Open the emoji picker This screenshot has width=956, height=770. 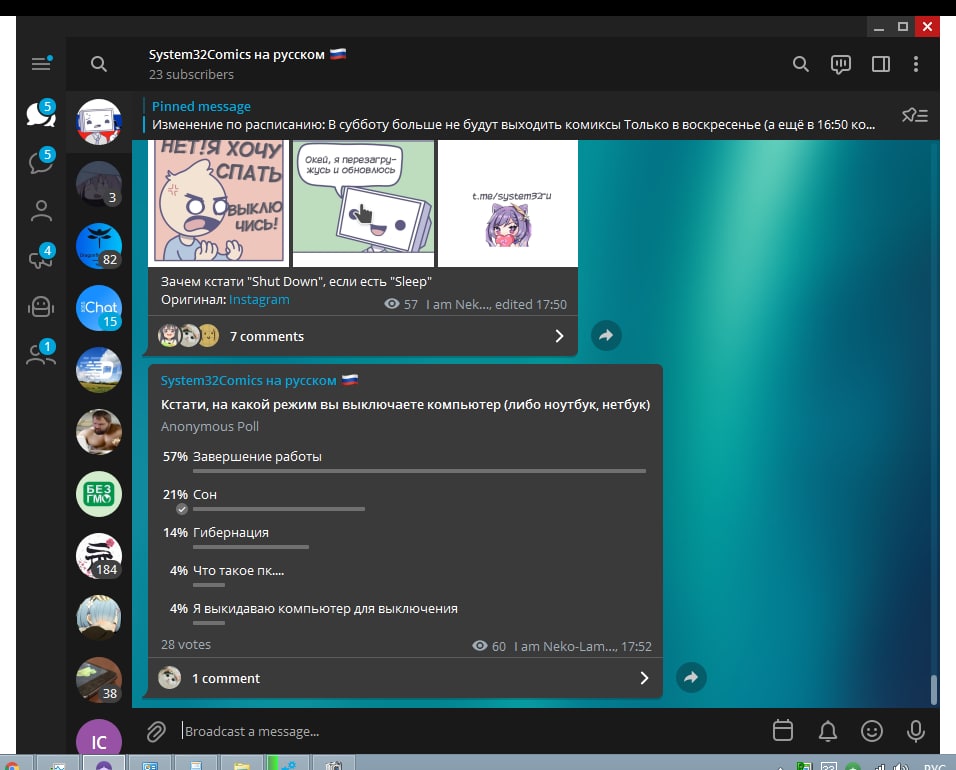click(x=872, y=730)
